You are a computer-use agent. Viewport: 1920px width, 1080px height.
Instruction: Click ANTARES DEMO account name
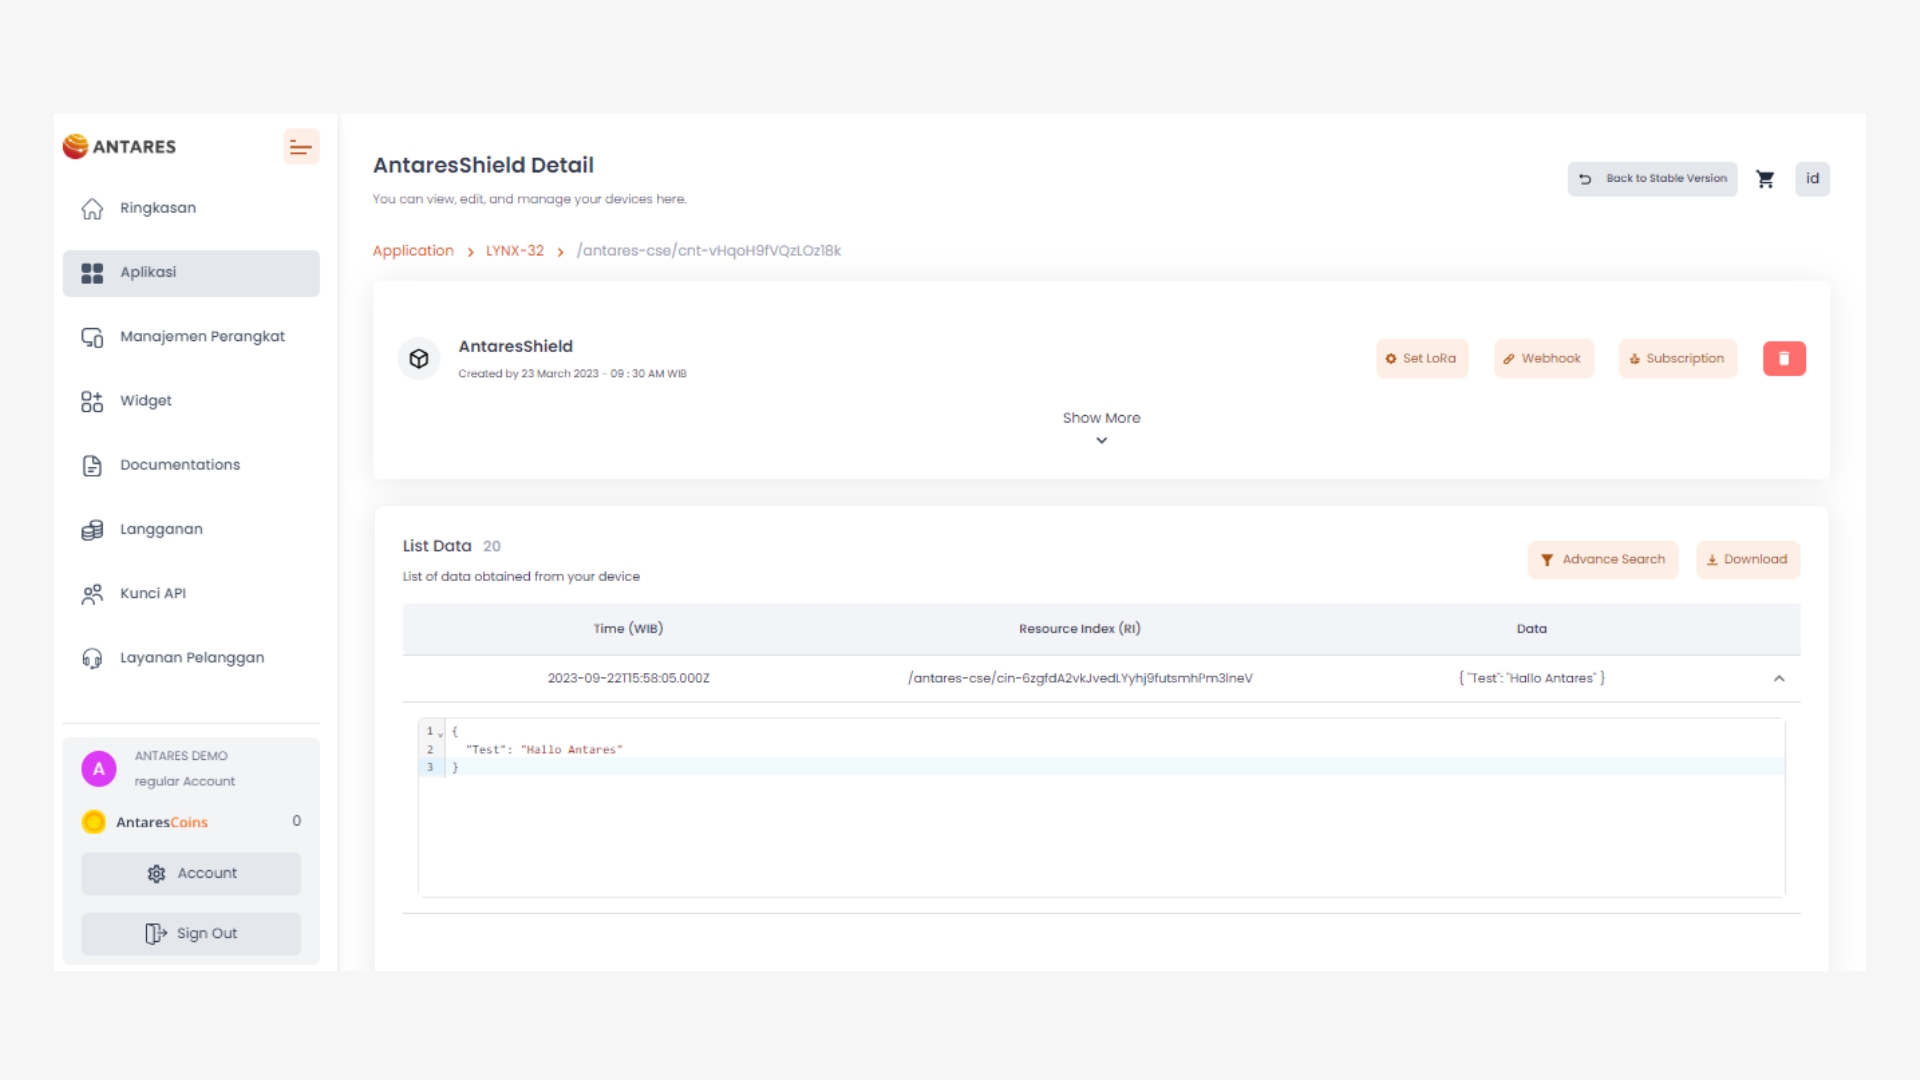tap(181, 756)
